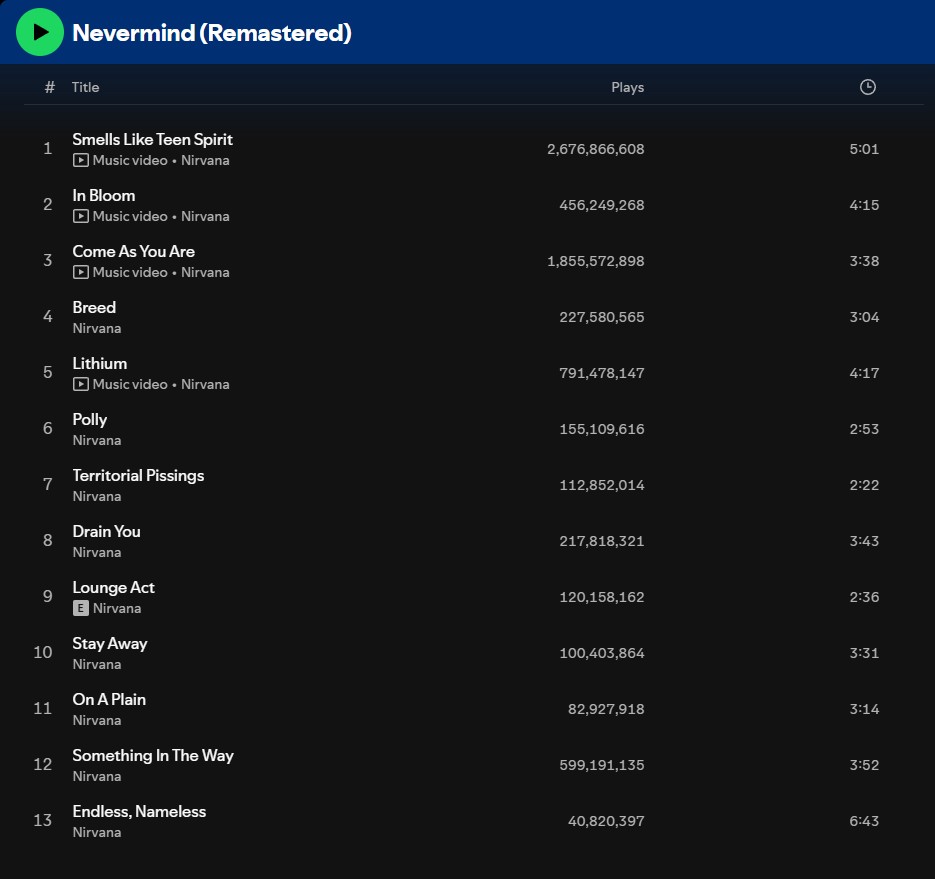
Task: Click the Music video label under In Bloom
Action: [130, 216]
